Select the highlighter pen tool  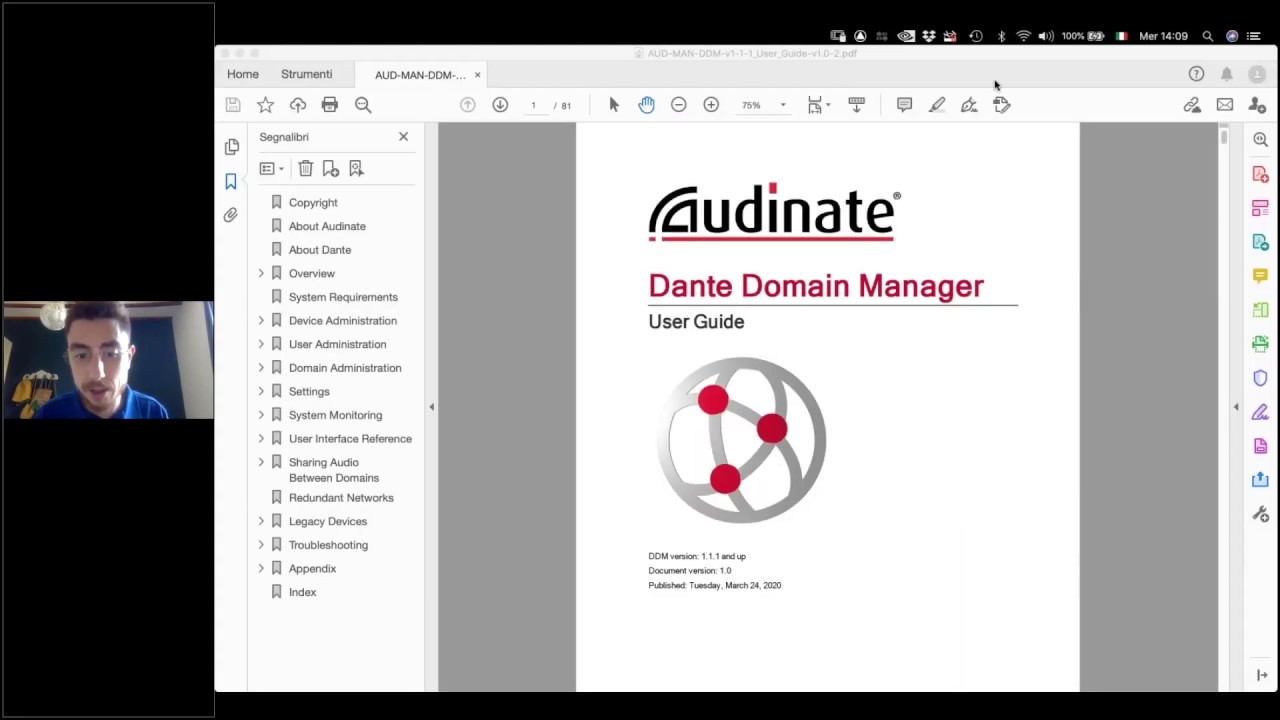coord(937,105)
